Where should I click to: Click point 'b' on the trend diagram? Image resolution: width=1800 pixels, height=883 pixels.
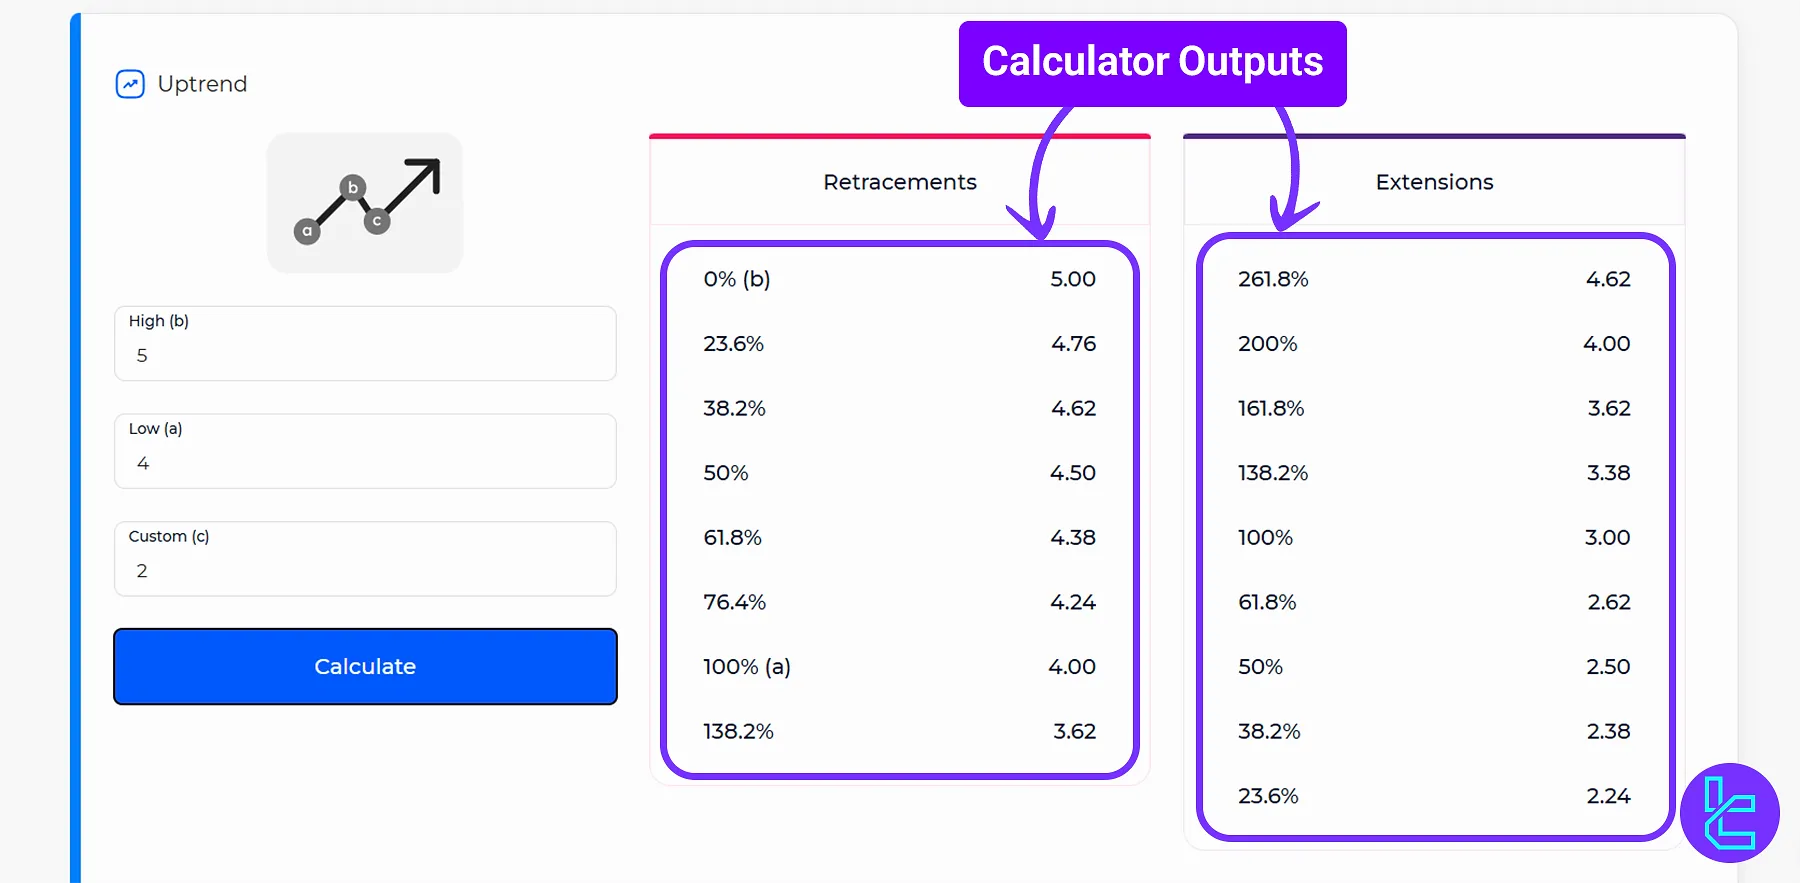point(352,188)
